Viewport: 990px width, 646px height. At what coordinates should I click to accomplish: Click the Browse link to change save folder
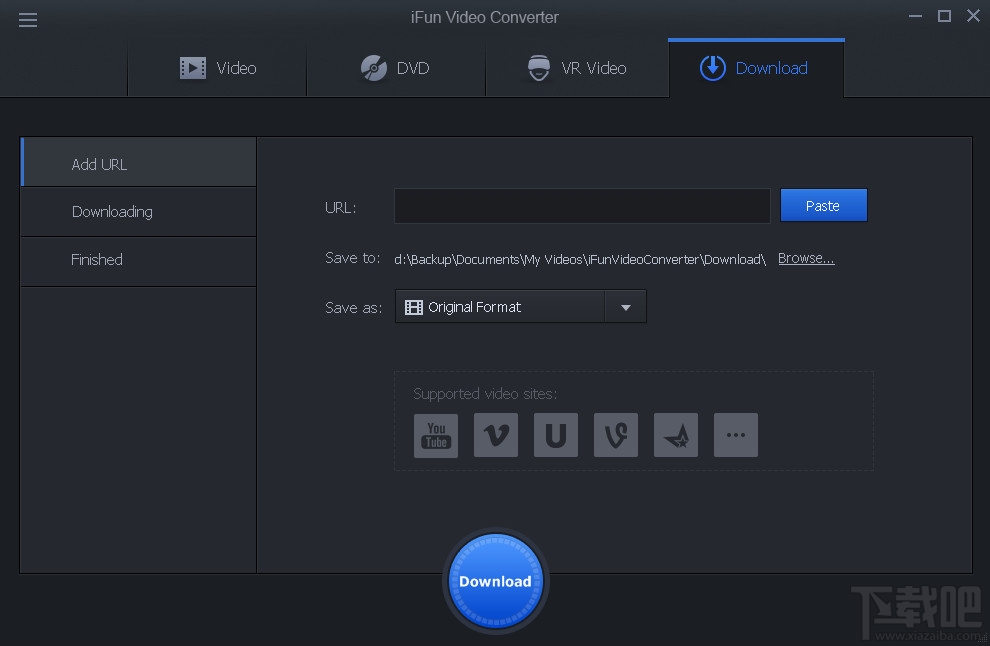click(x=806, y=257)
